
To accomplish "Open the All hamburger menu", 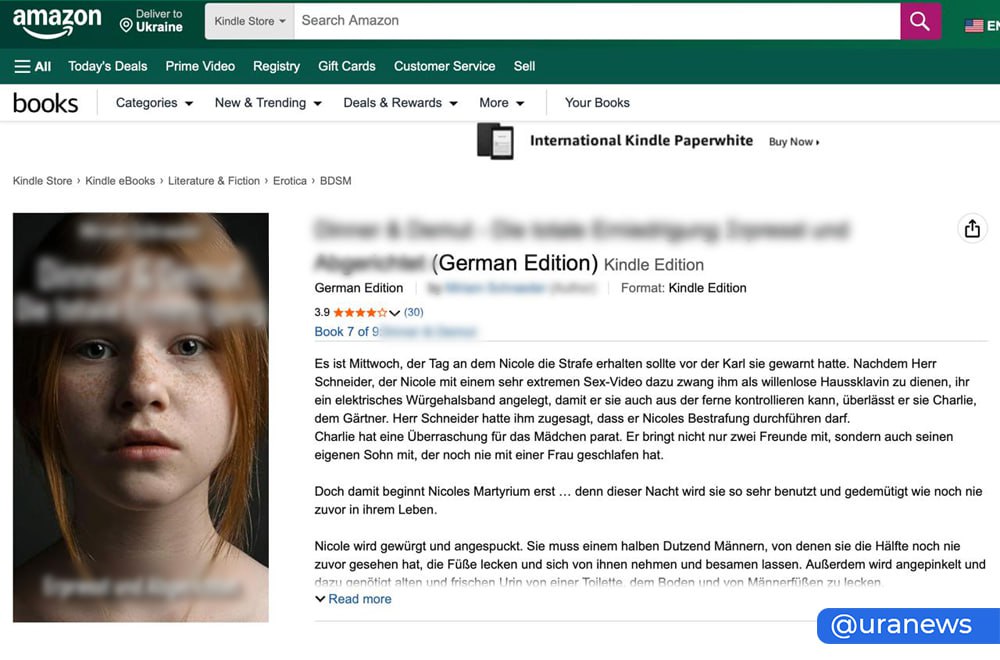I will point(33,66).
